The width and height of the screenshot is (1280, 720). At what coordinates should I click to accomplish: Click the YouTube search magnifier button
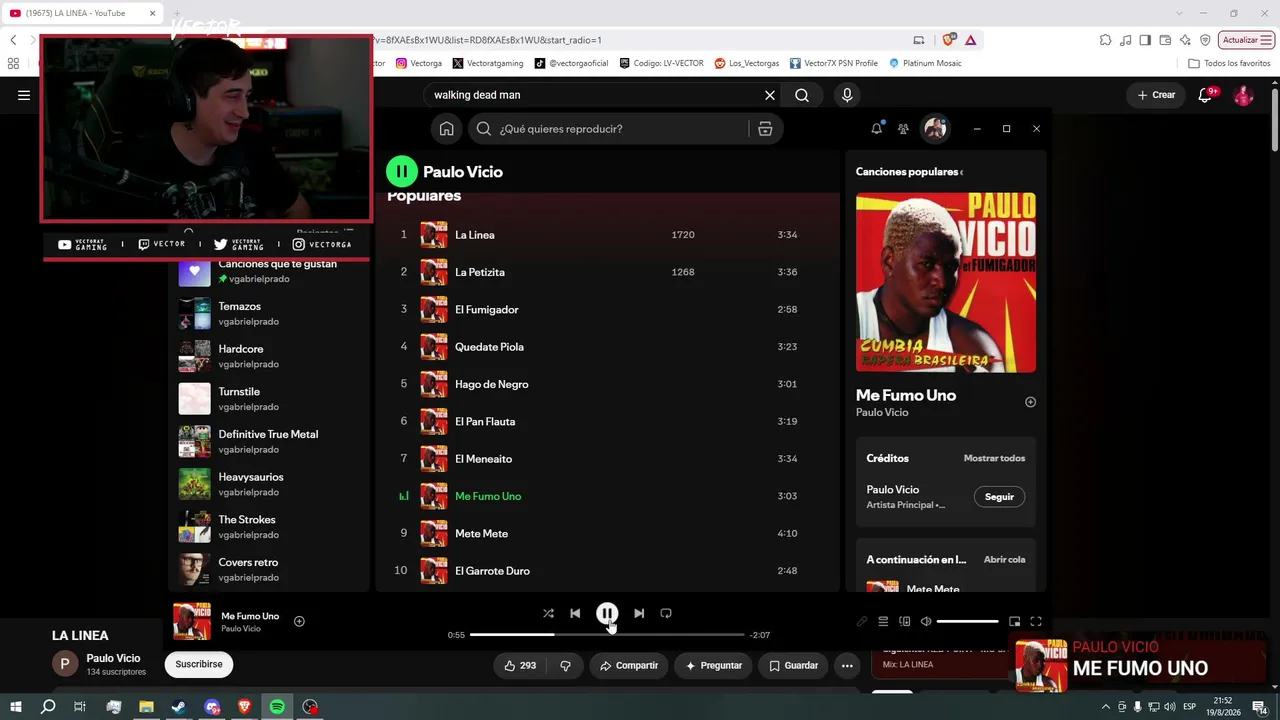(x=802, y=95)
